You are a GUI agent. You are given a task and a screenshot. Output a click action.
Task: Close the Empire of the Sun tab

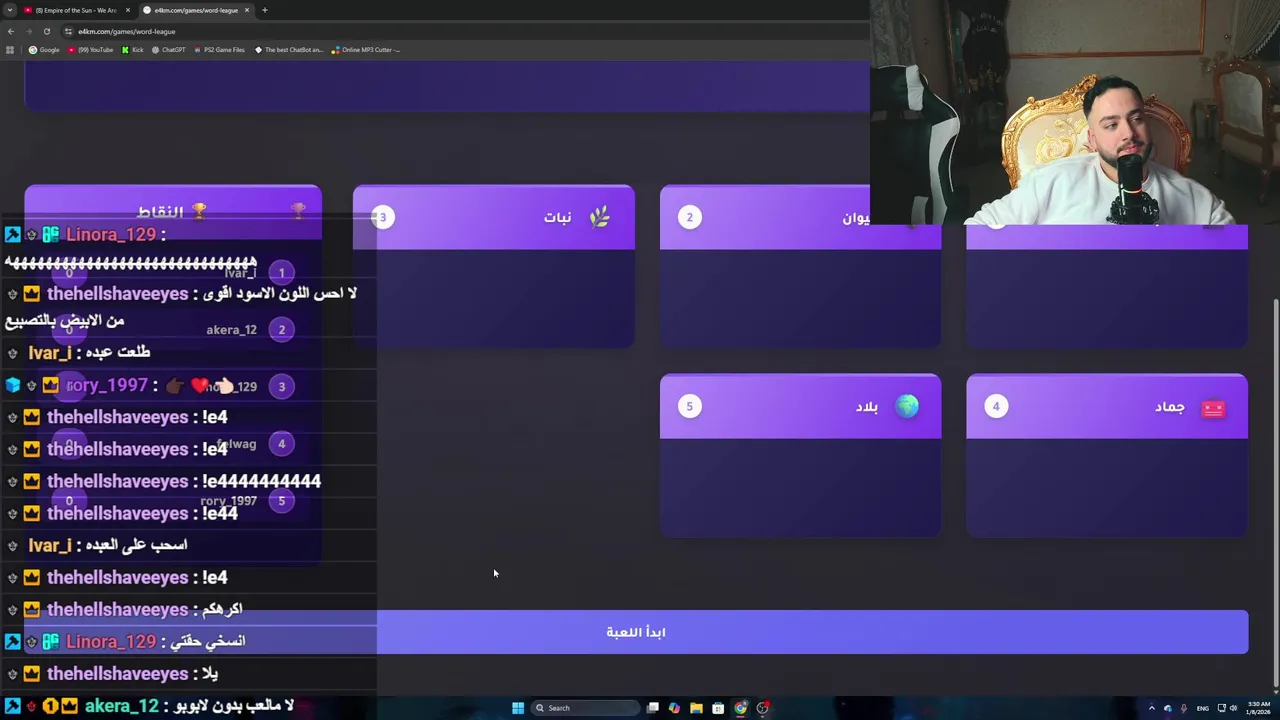(x=128, y=10)
